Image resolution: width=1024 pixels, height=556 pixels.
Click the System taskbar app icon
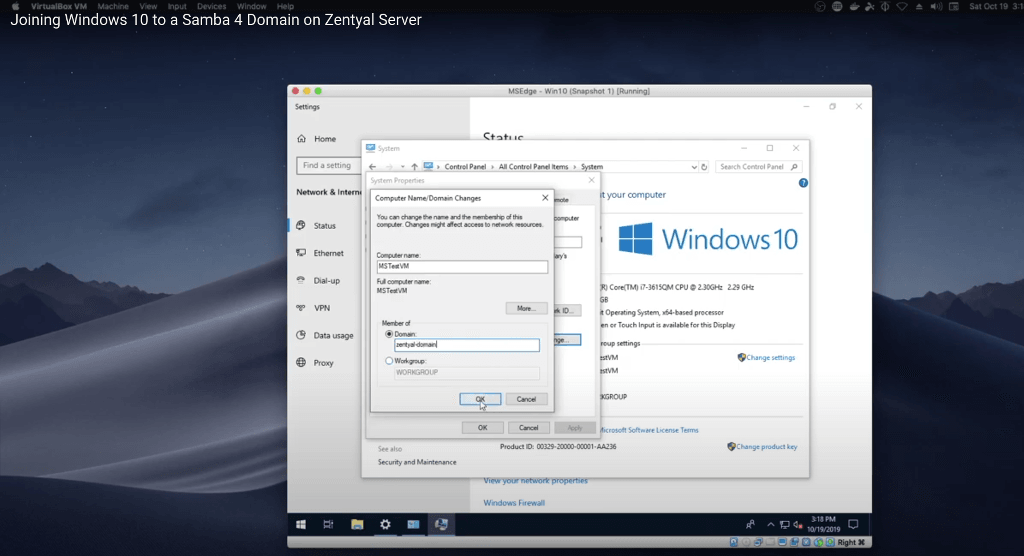pos(441,525)
